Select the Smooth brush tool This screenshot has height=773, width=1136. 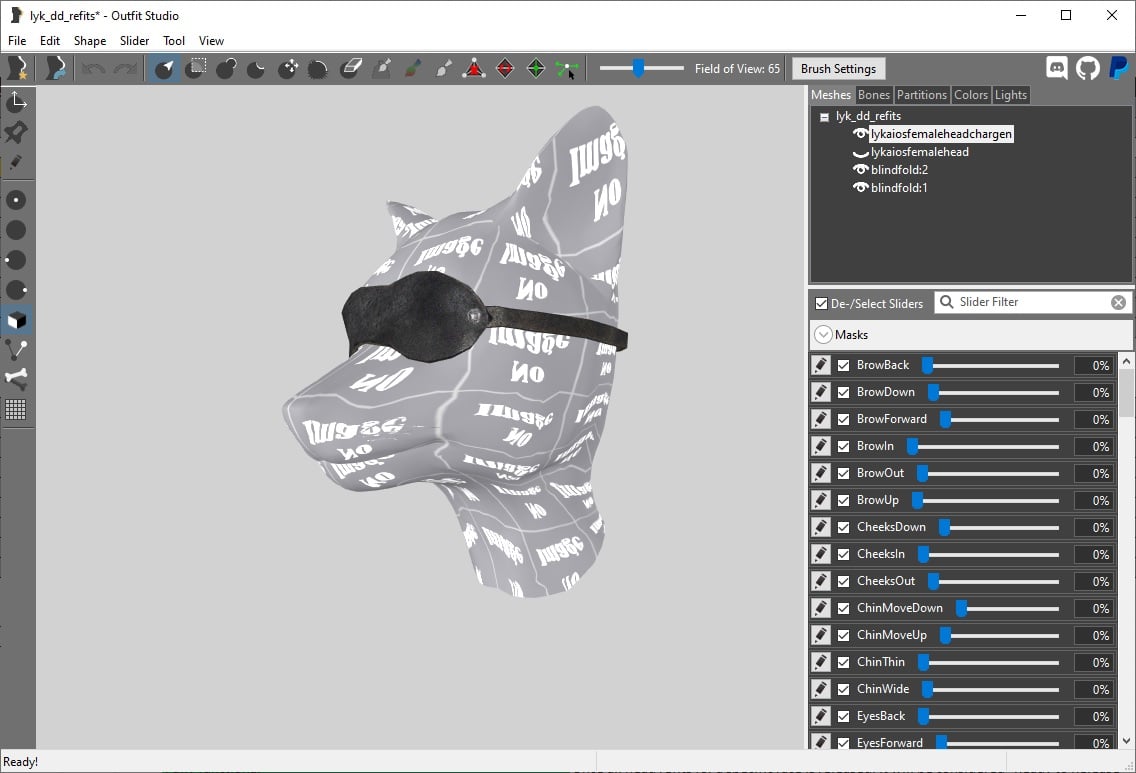pos(318,69)
